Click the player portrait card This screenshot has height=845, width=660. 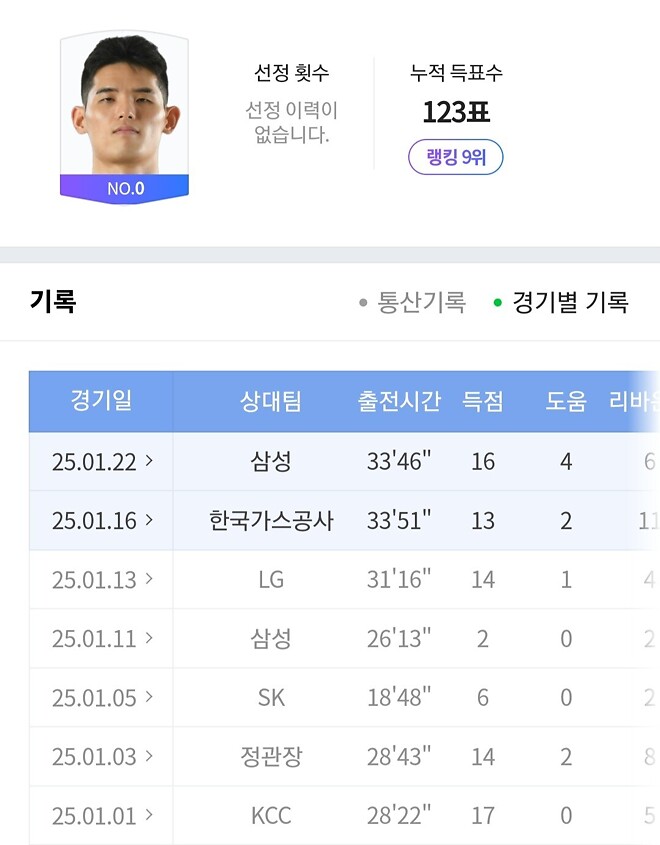[x=124, y=117]
